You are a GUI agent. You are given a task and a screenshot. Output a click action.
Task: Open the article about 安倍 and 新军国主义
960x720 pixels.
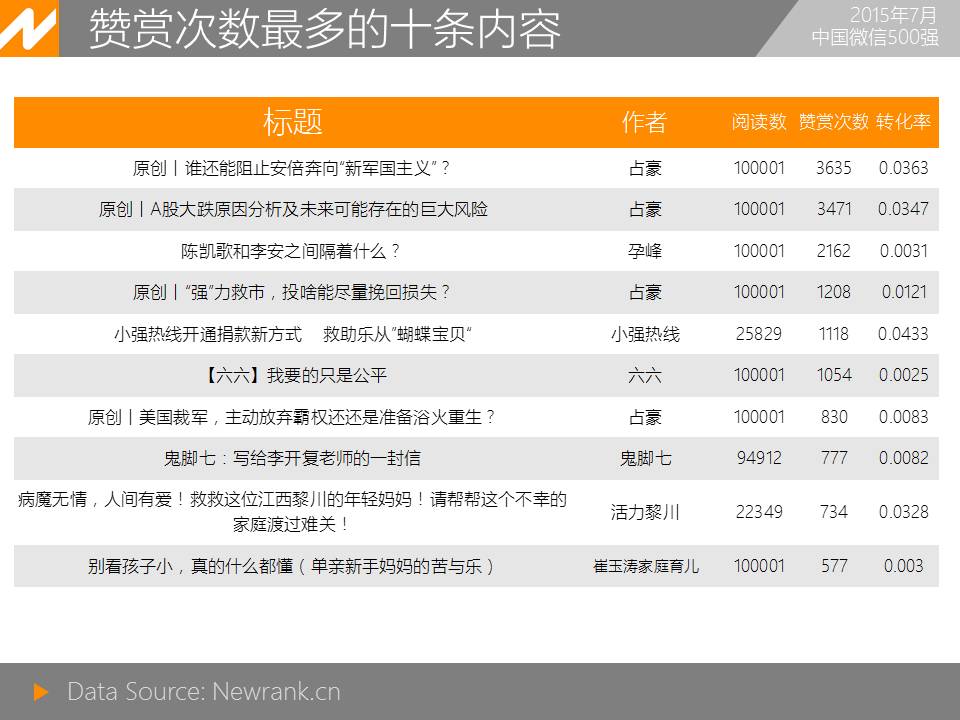pyautogui.click(x=292, y=168)
